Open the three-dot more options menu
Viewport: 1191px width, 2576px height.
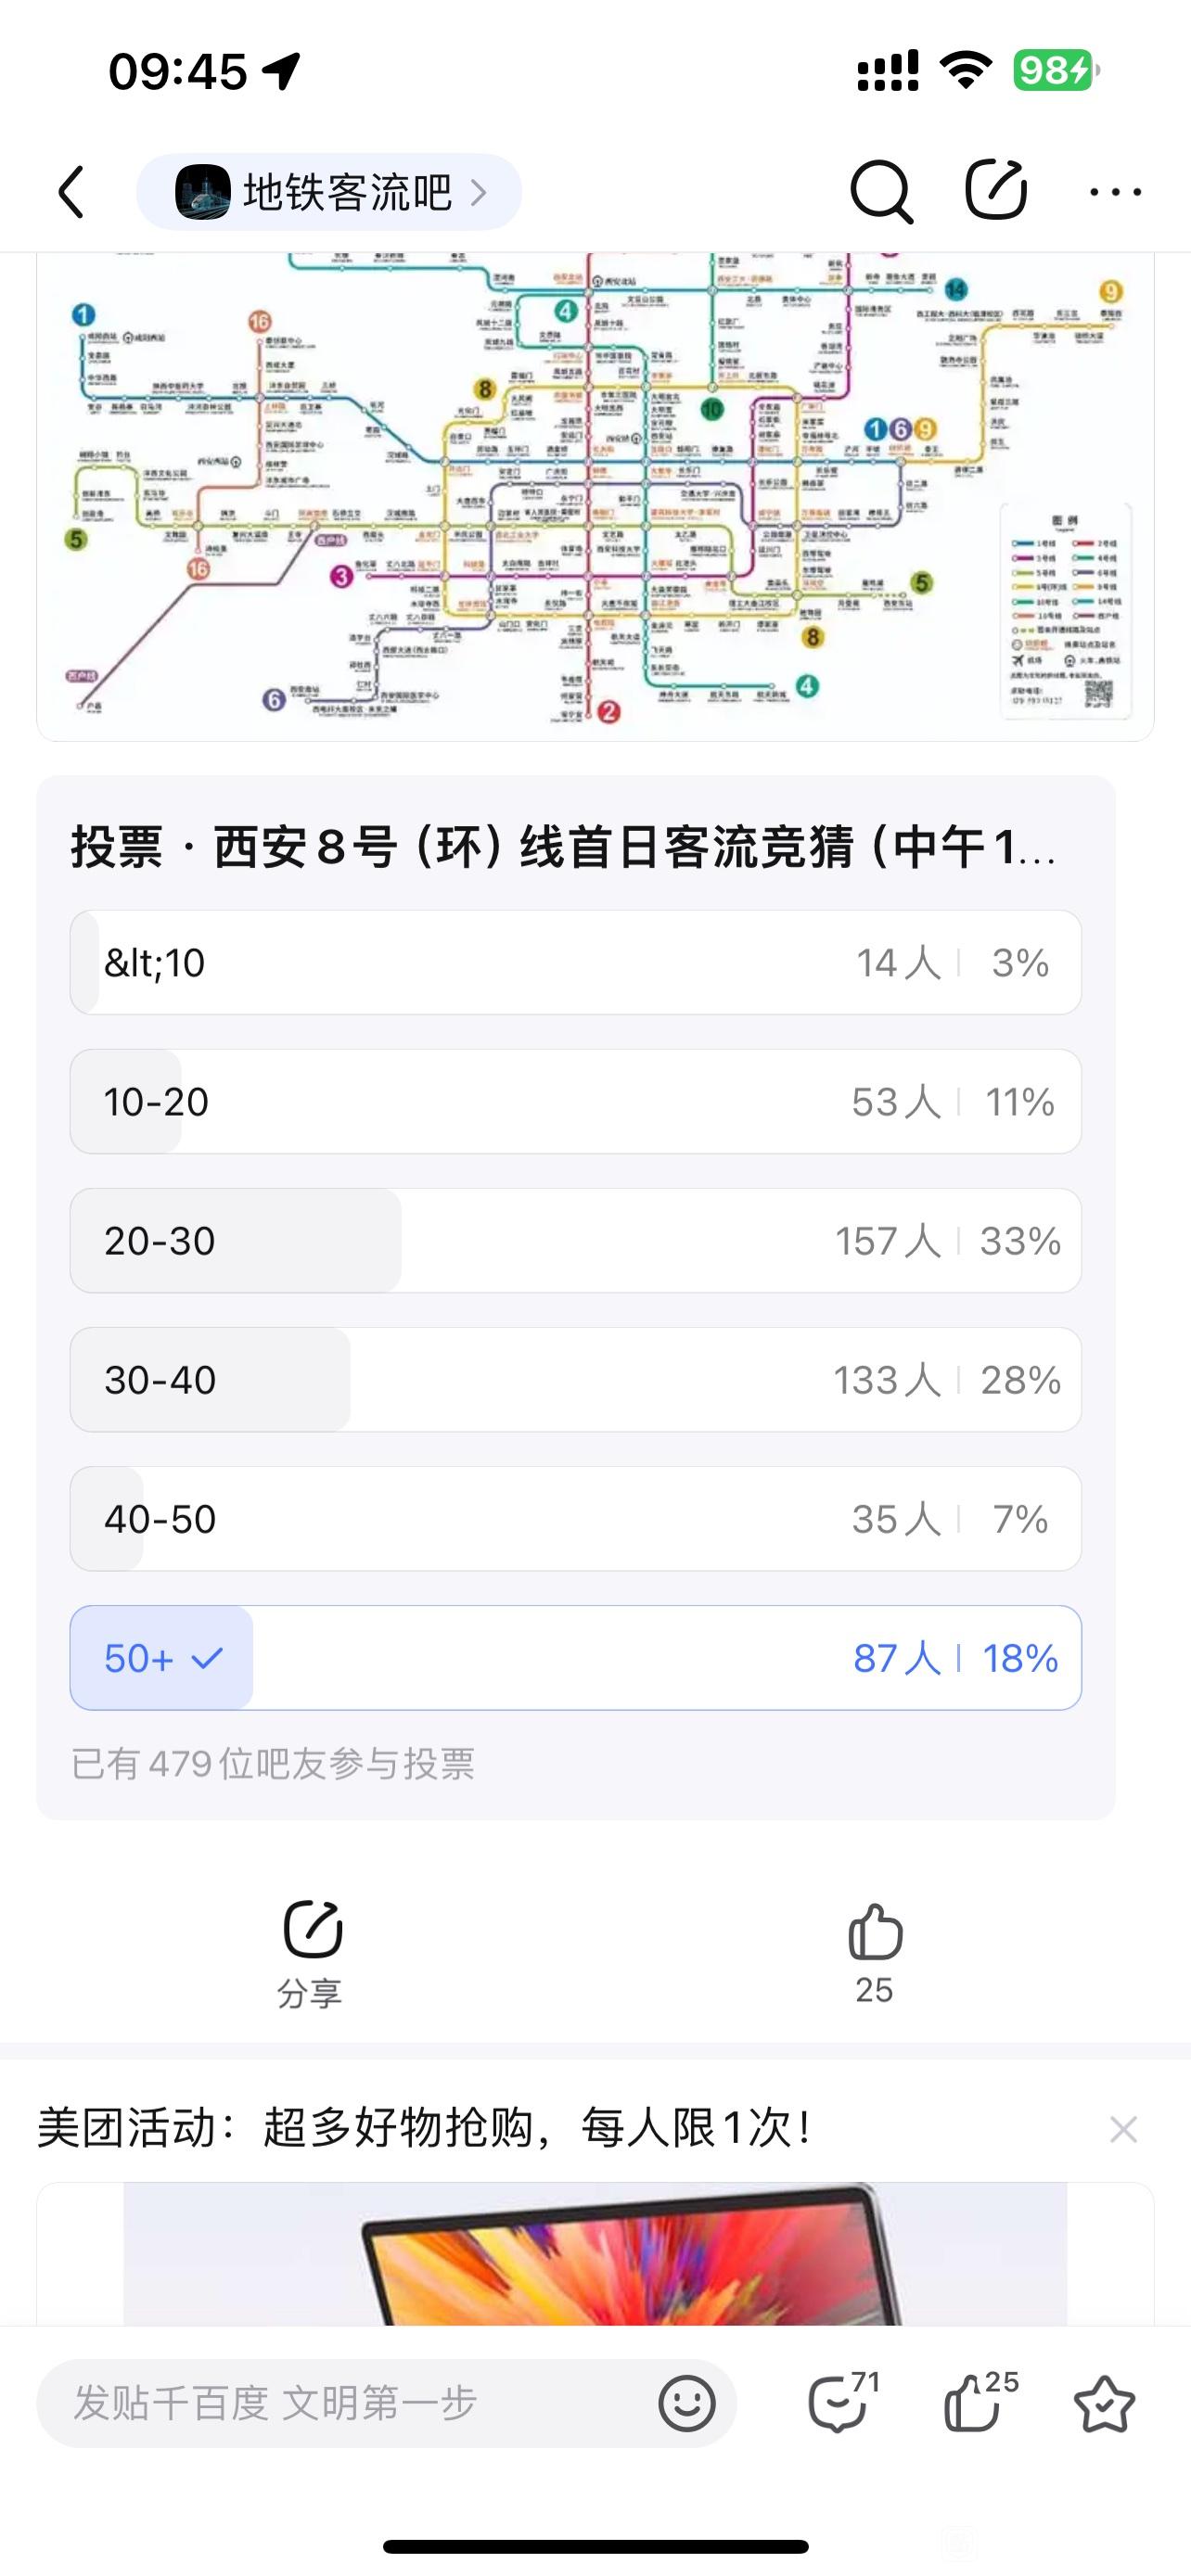point(1115,191)
